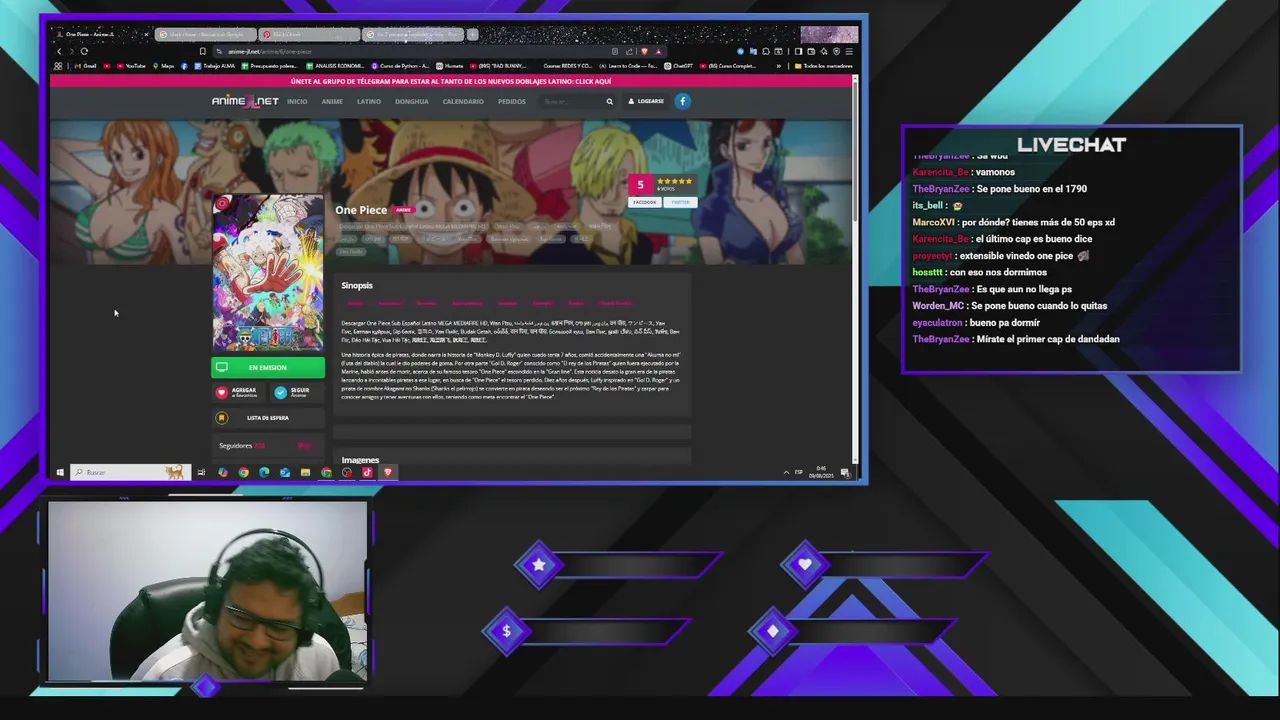Click the five-star rating stars
Screen dimensions: 1280x720
tap(674, 181)
